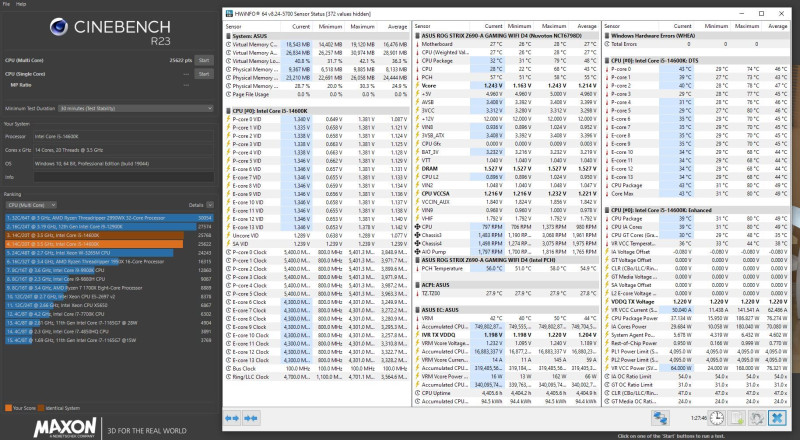The height and width of the screenshot is (440, 800).
Task: Select the IA OC Ratio Limit row
Action: (696, 376)
